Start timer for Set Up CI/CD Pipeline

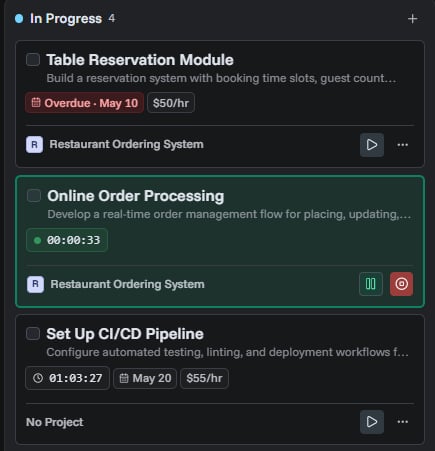(372, 422)
